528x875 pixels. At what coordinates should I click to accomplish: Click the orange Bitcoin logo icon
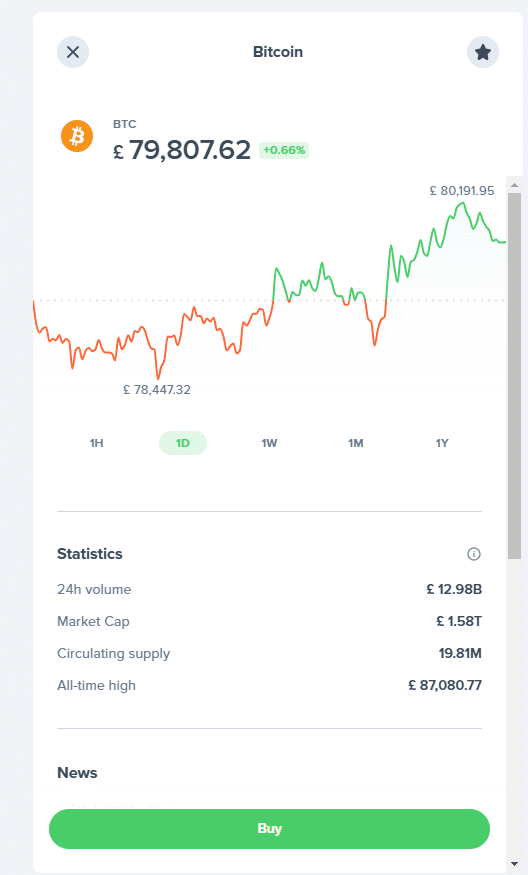coord(77,136)
